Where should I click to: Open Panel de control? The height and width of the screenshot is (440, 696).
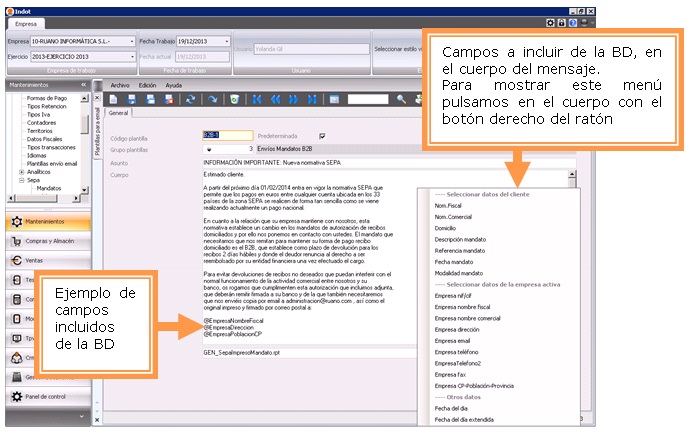44,396
